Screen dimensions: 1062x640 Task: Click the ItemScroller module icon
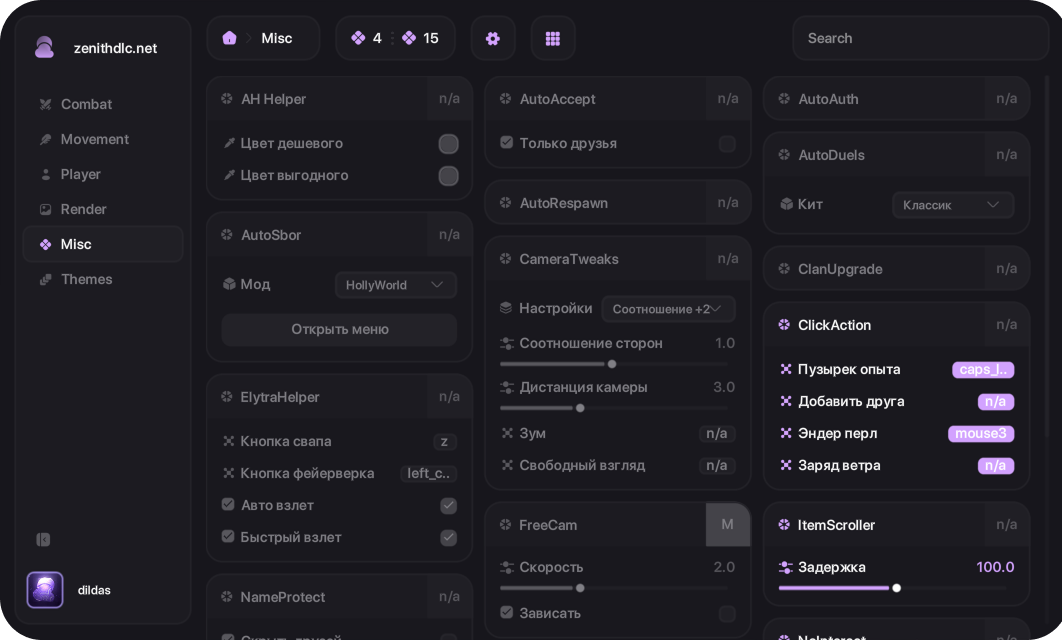(x=784, y=525)
